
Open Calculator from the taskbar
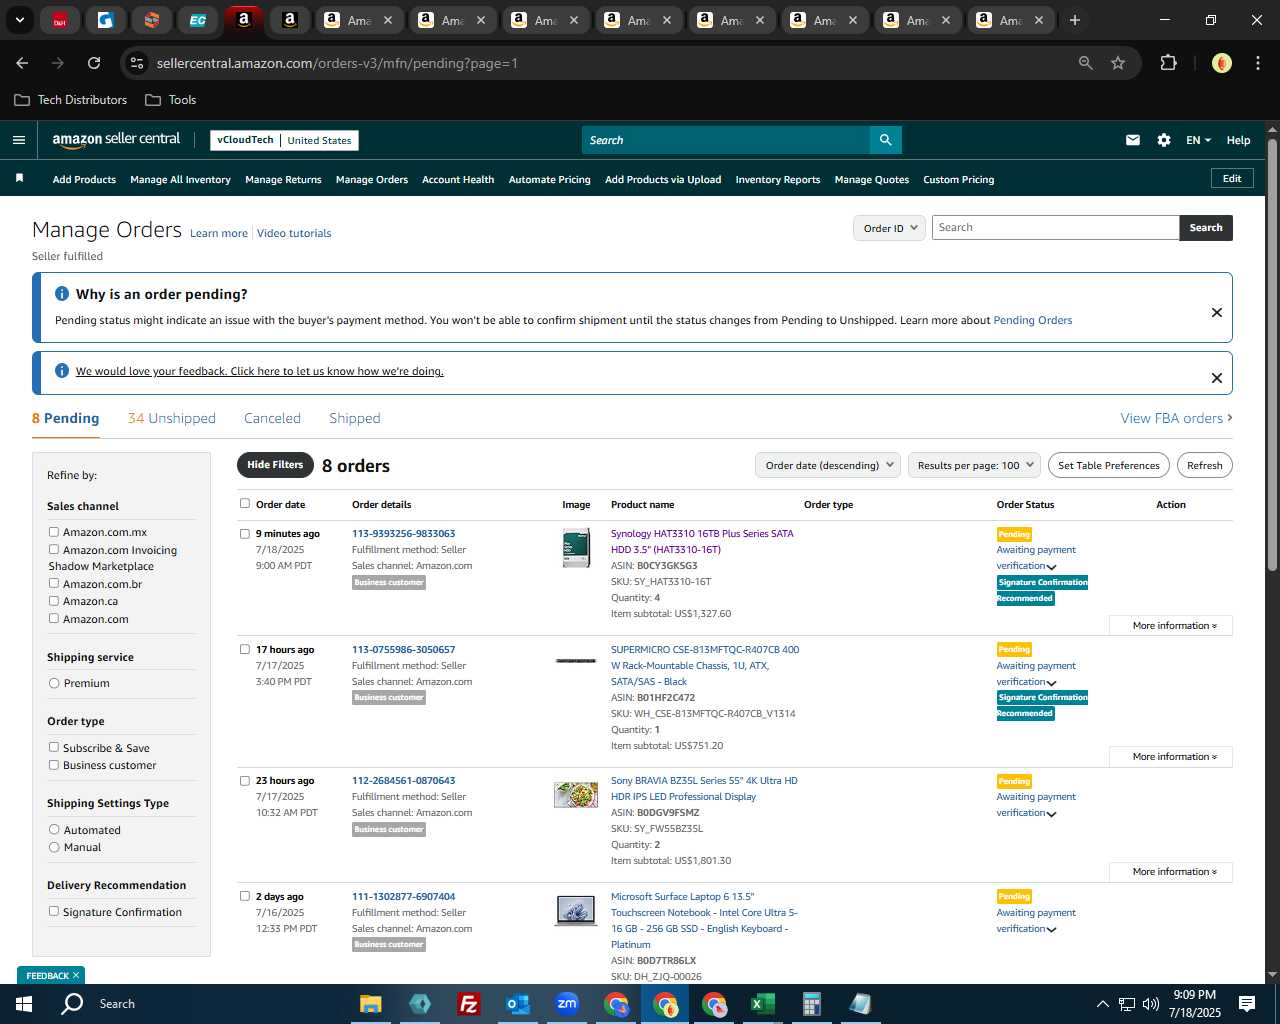(x=811, y=1004)
